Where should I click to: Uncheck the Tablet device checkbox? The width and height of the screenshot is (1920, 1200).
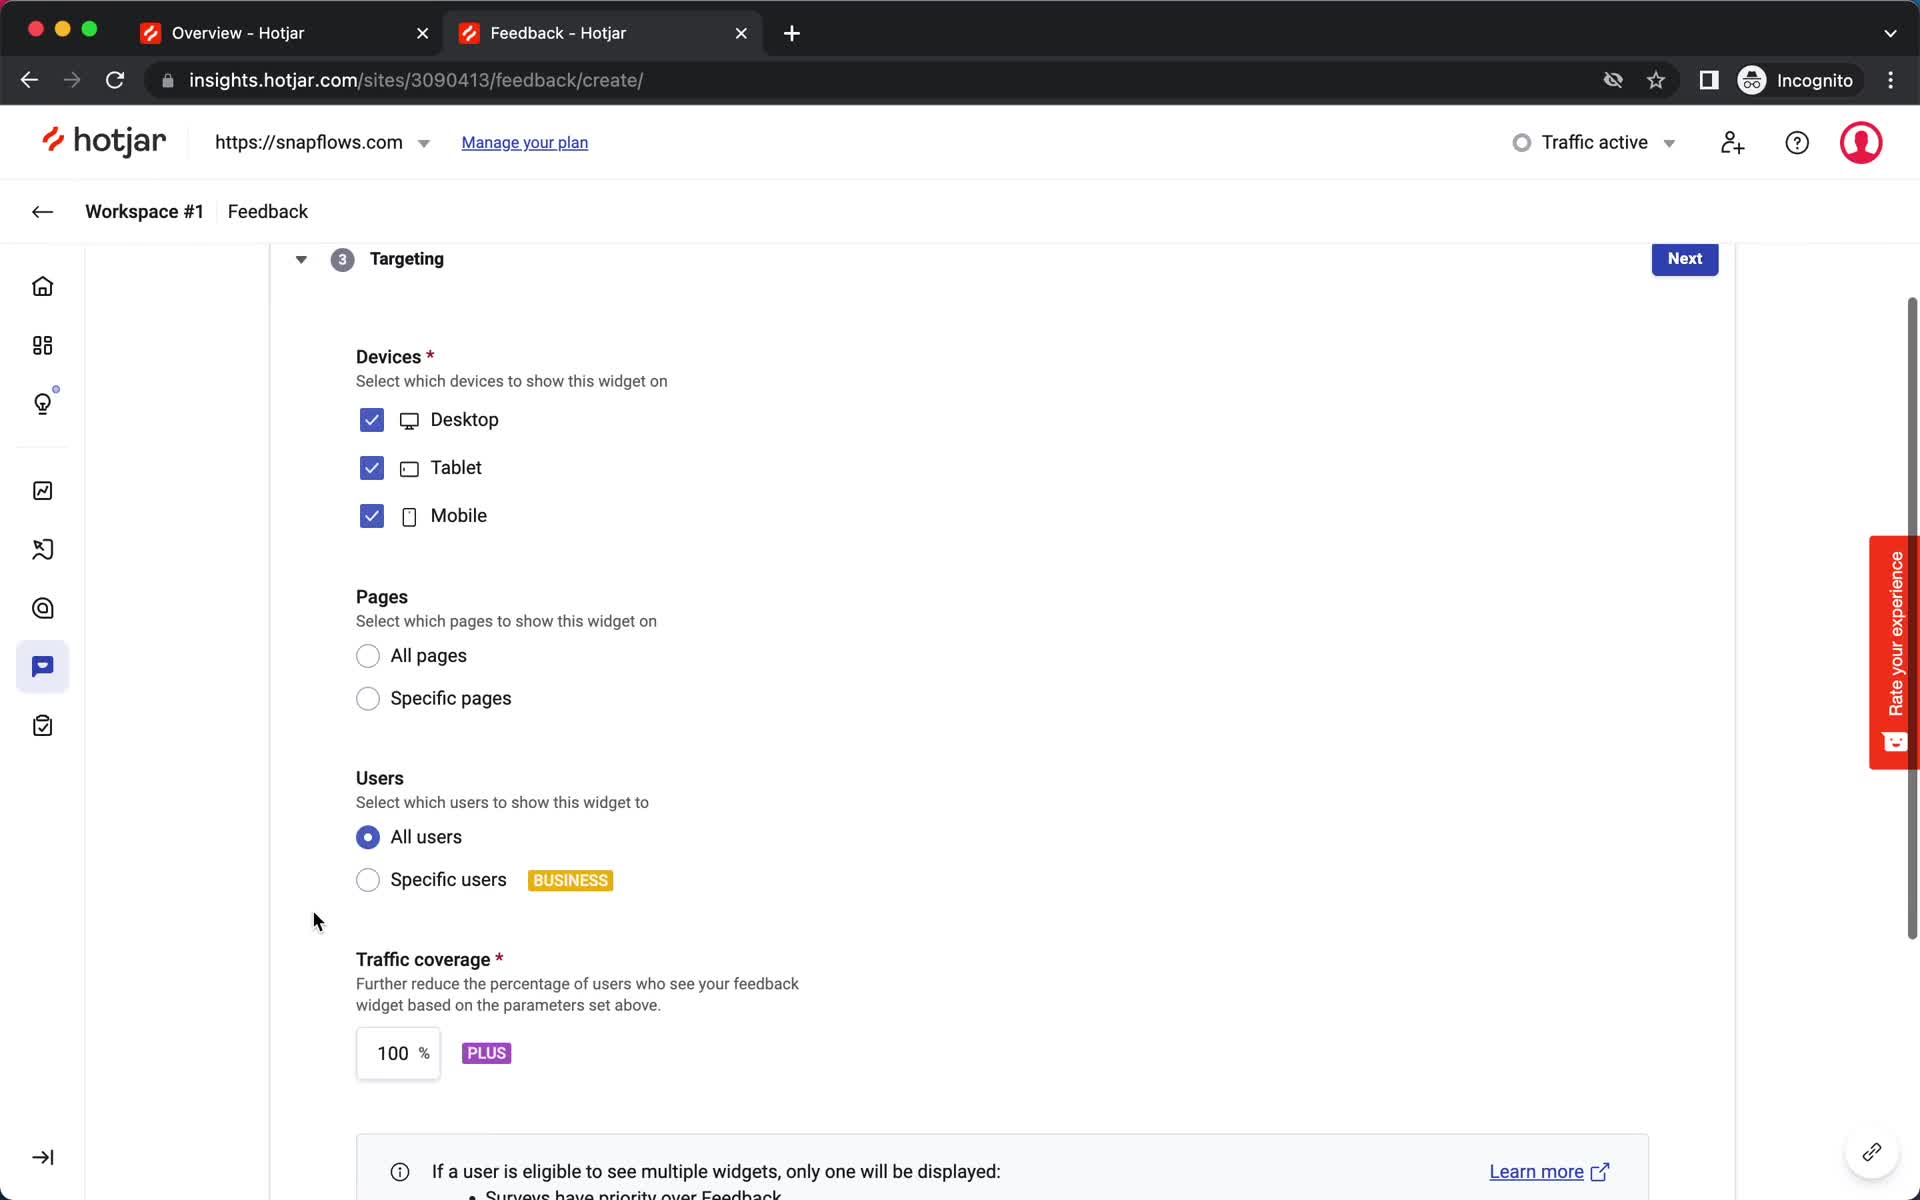[370, 467]
